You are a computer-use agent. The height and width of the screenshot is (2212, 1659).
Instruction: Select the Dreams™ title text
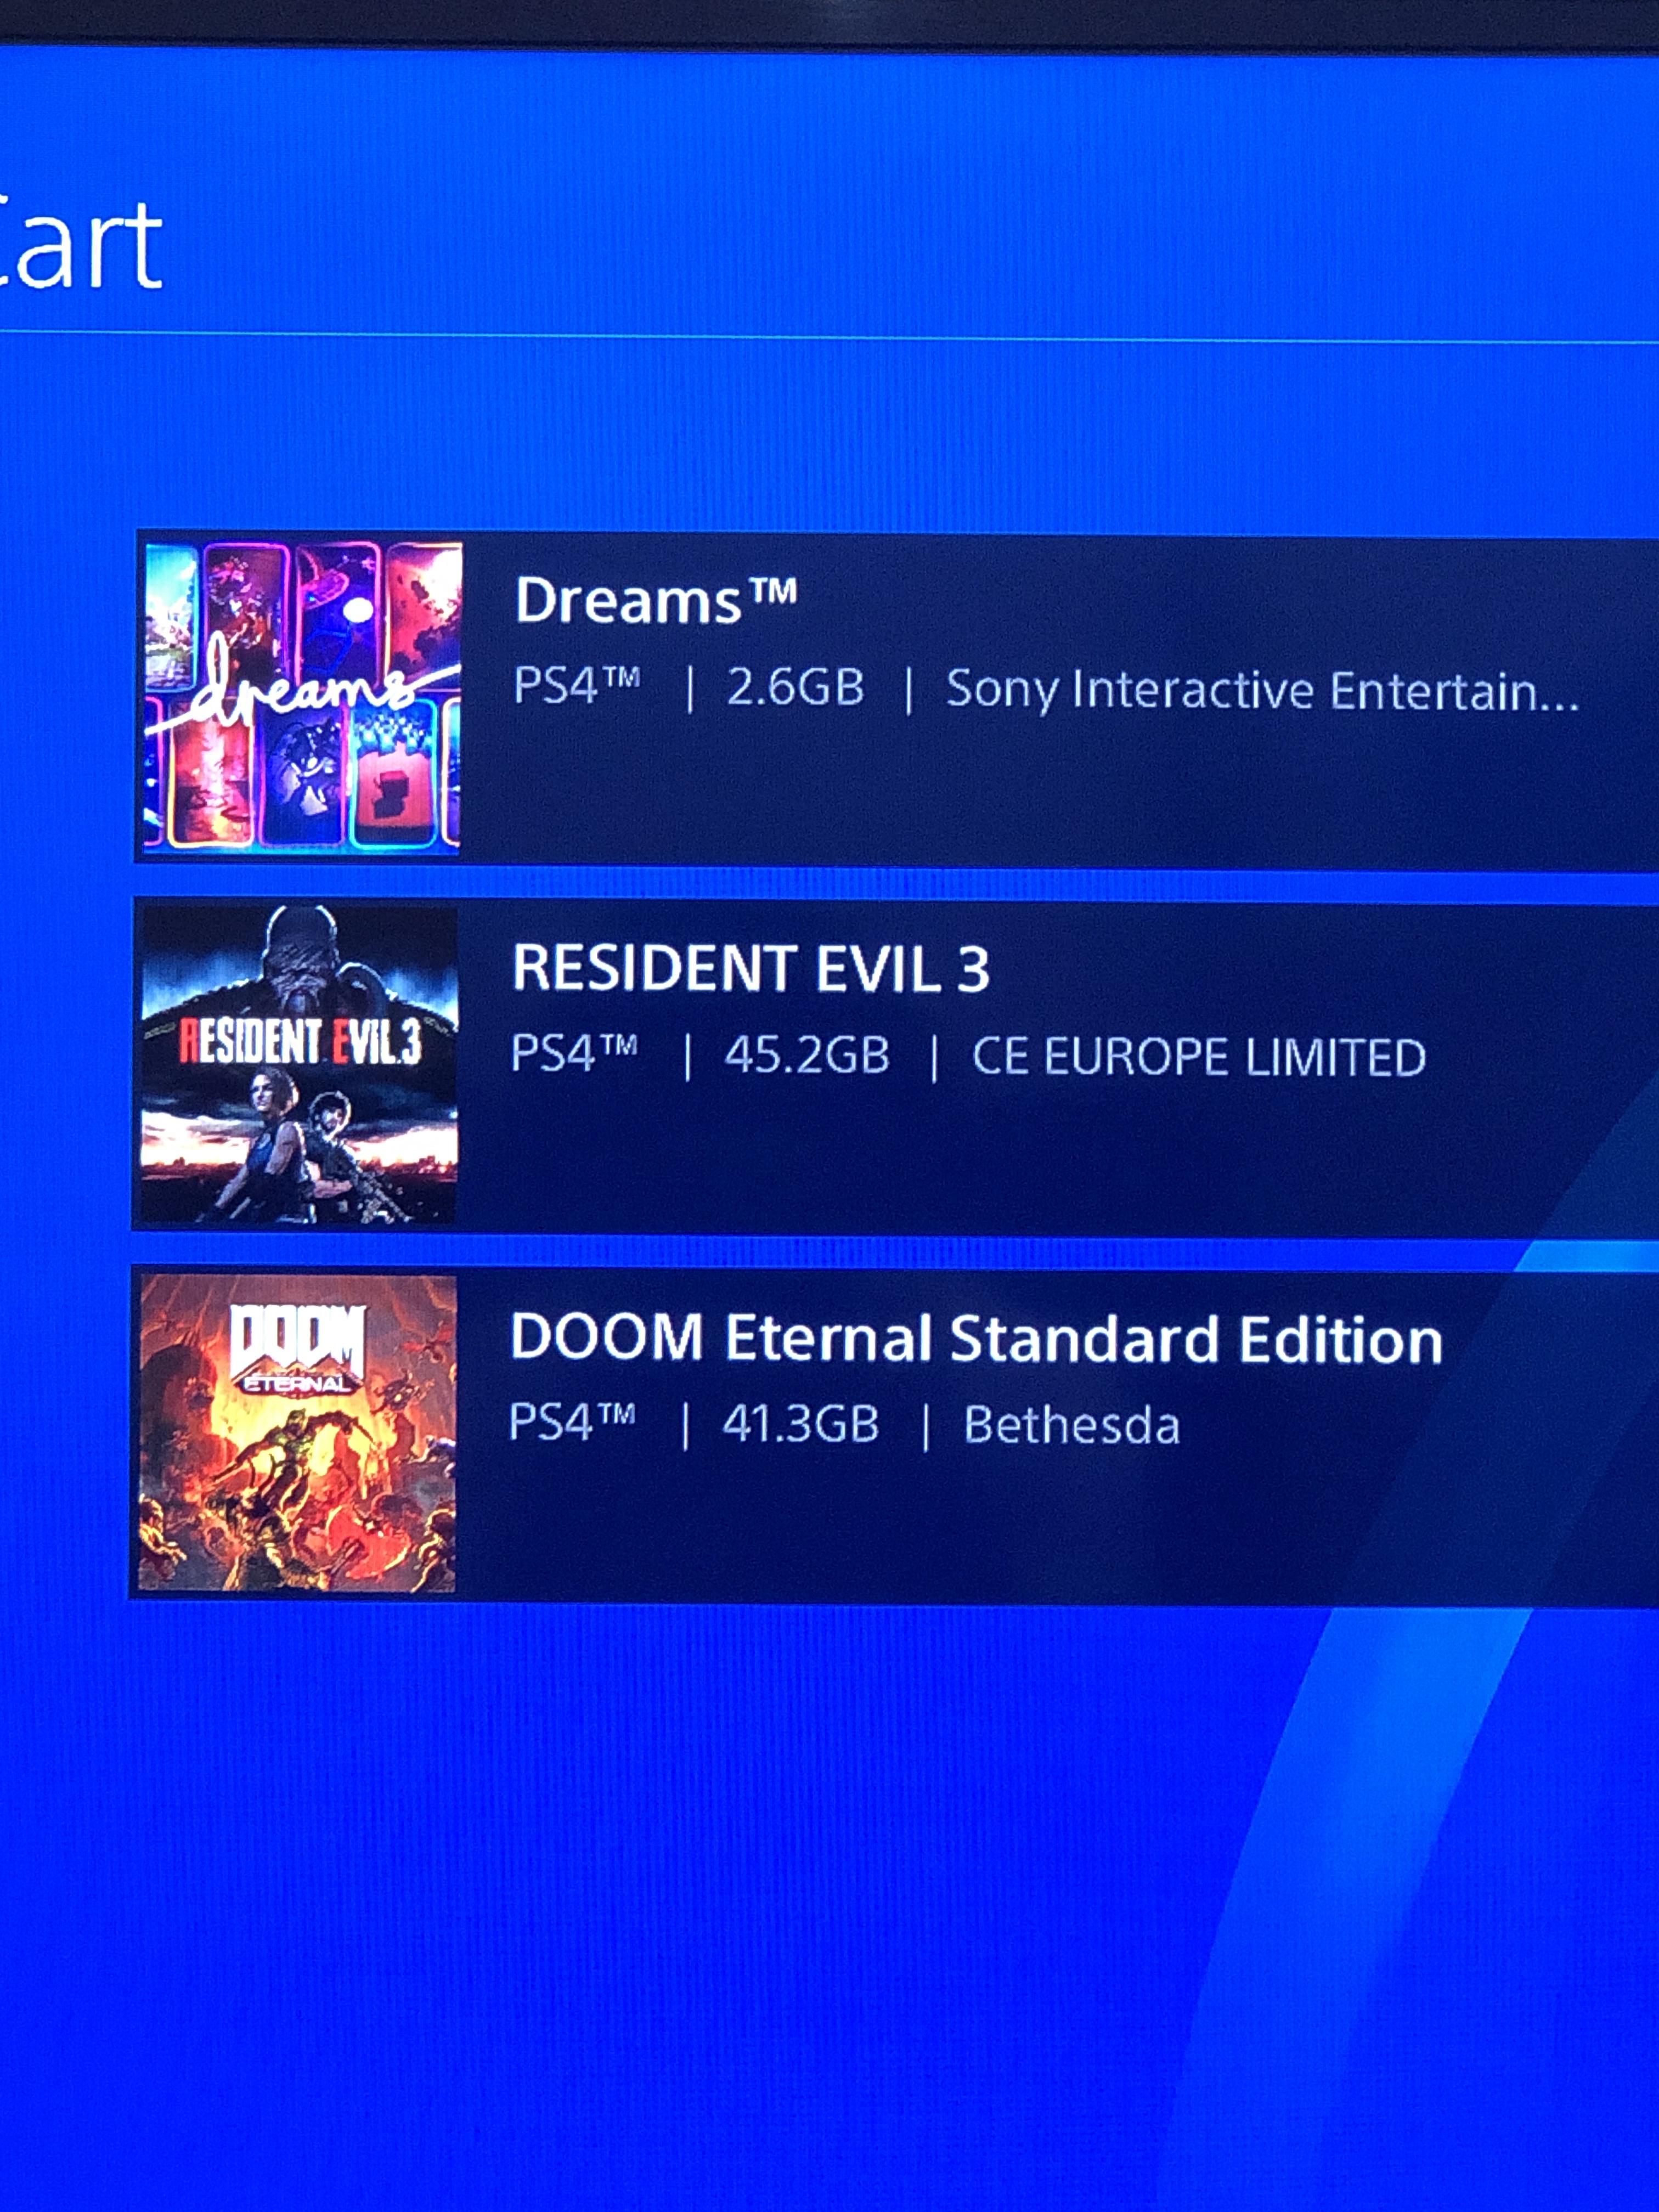tap(655, 601)
